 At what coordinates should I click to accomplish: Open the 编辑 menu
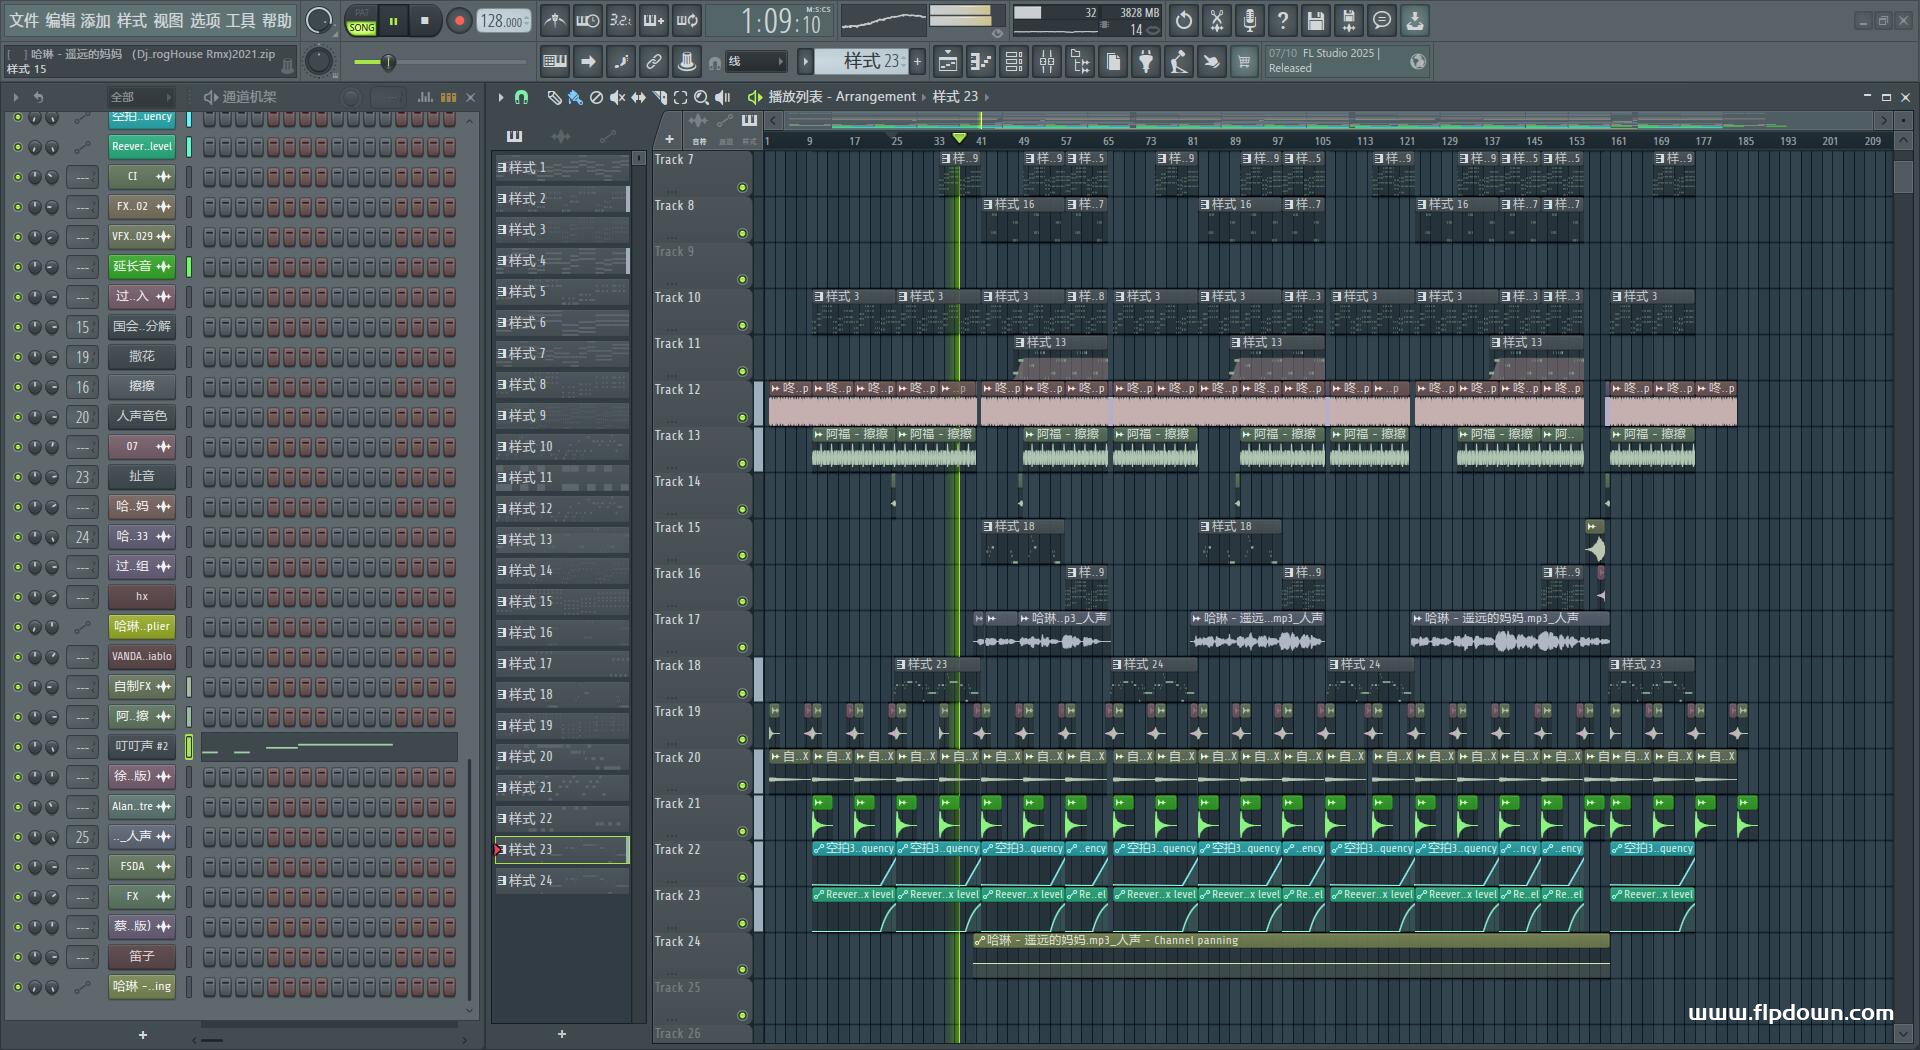60,20
